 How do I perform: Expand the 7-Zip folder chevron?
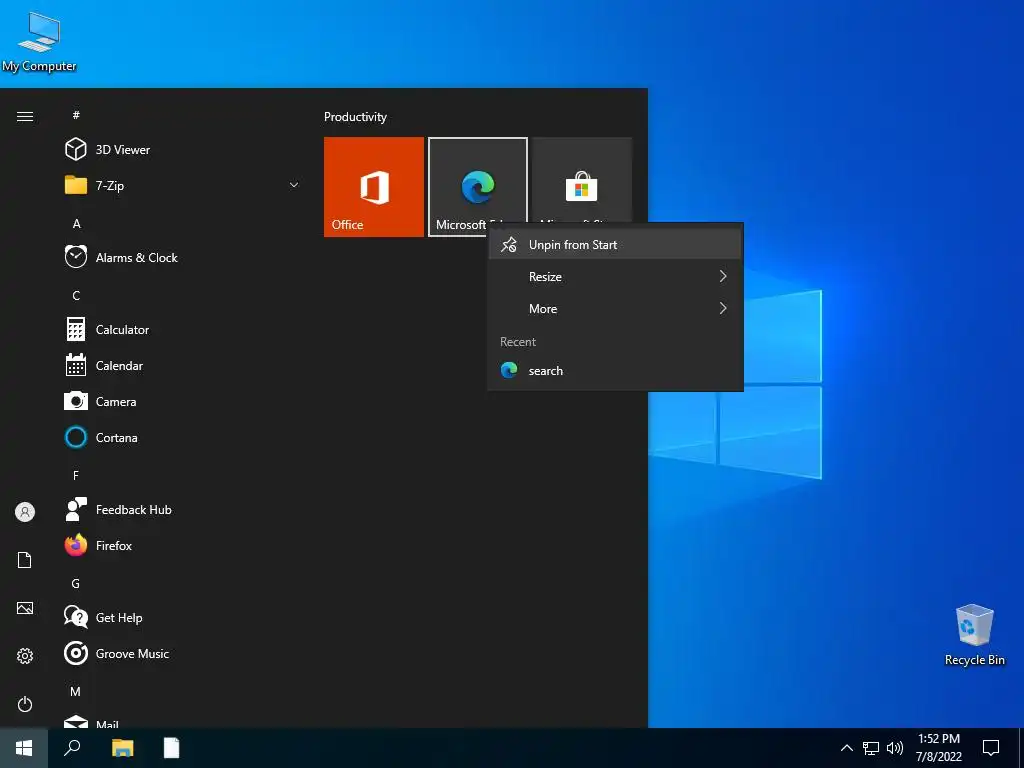(x=294, y=185)
